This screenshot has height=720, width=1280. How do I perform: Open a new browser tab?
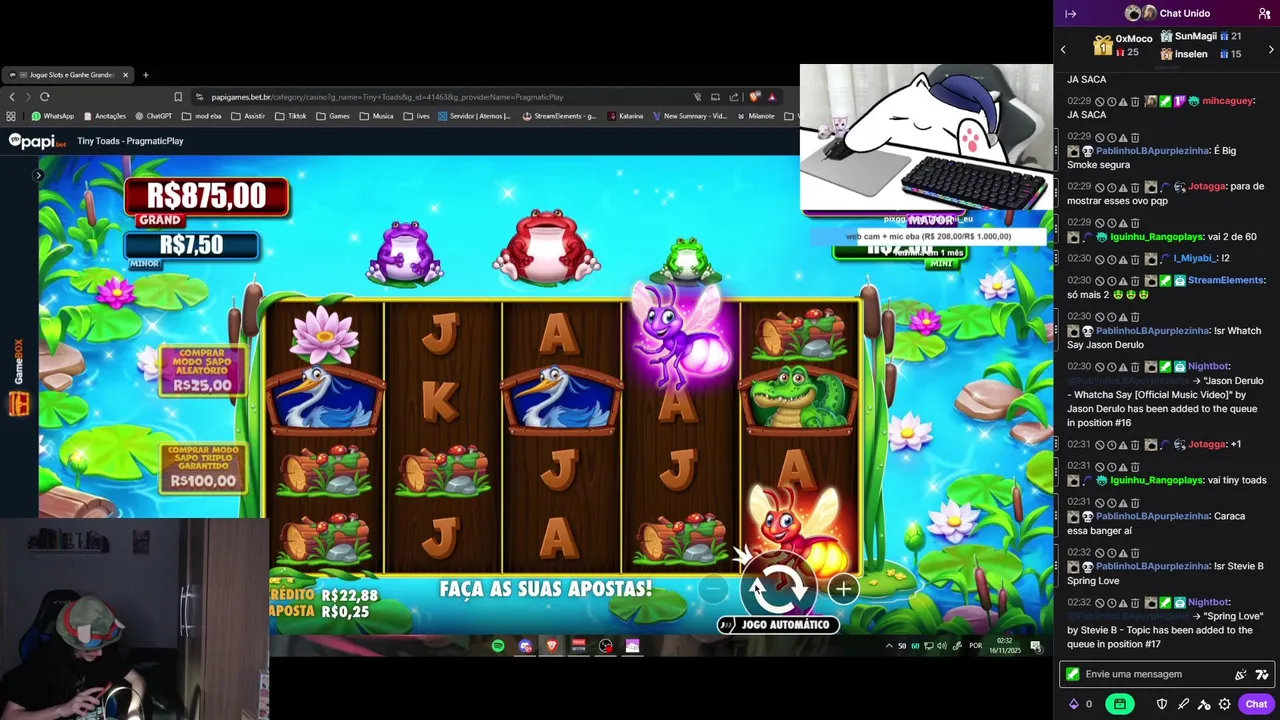tap(145, 75)
